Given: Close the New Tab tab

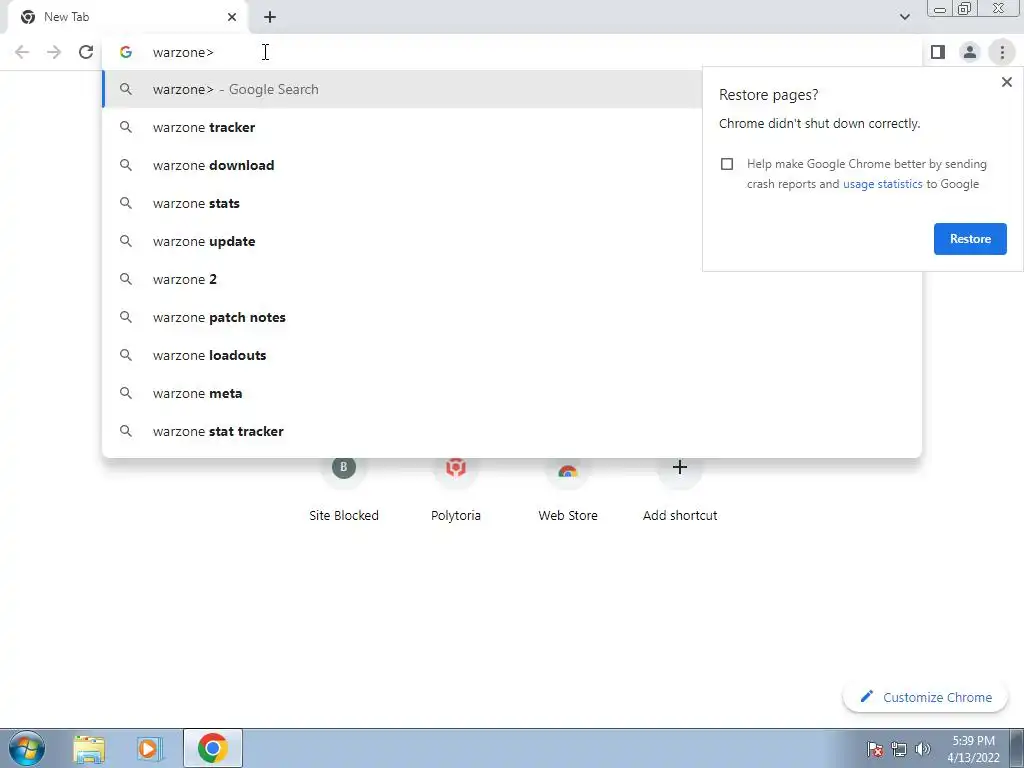Looking at the screenshot, I should coord(232,17).
